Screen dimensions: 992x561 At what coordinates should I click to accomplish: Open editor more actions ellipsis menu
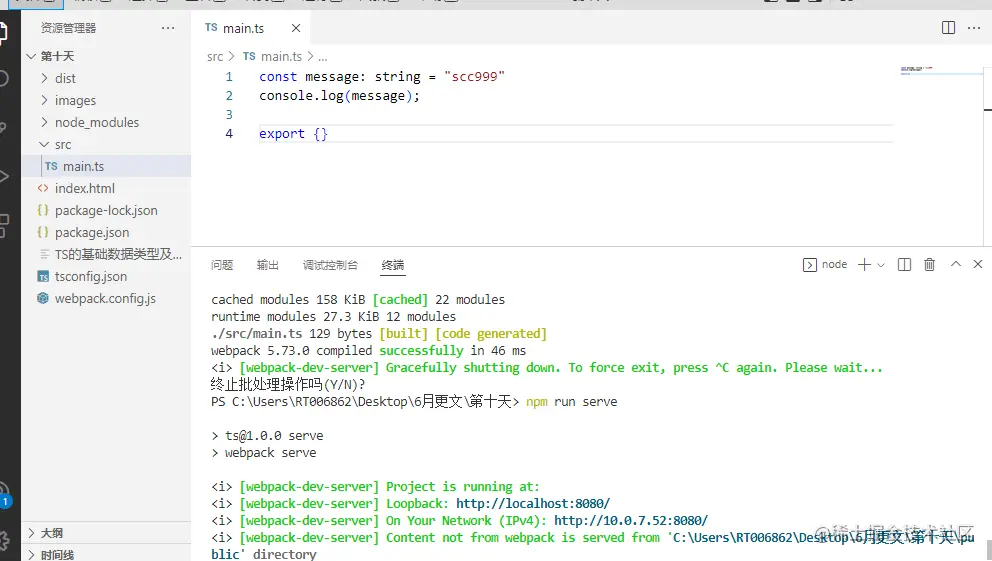click(974, 27)
